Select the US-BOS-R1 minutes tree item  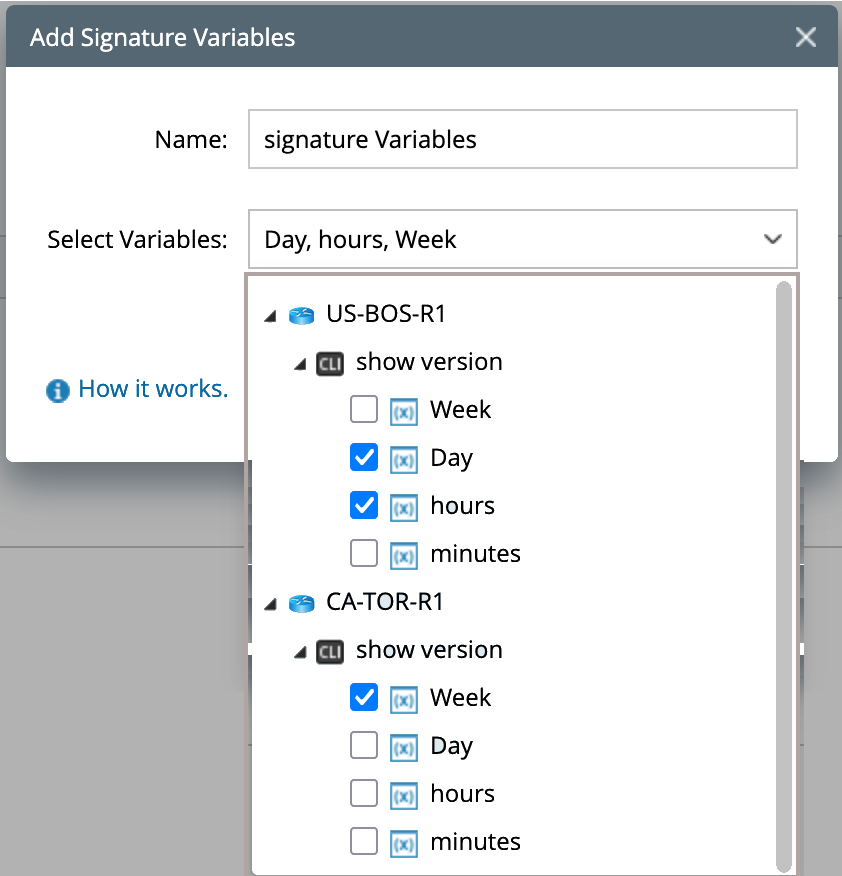point(475,554)
